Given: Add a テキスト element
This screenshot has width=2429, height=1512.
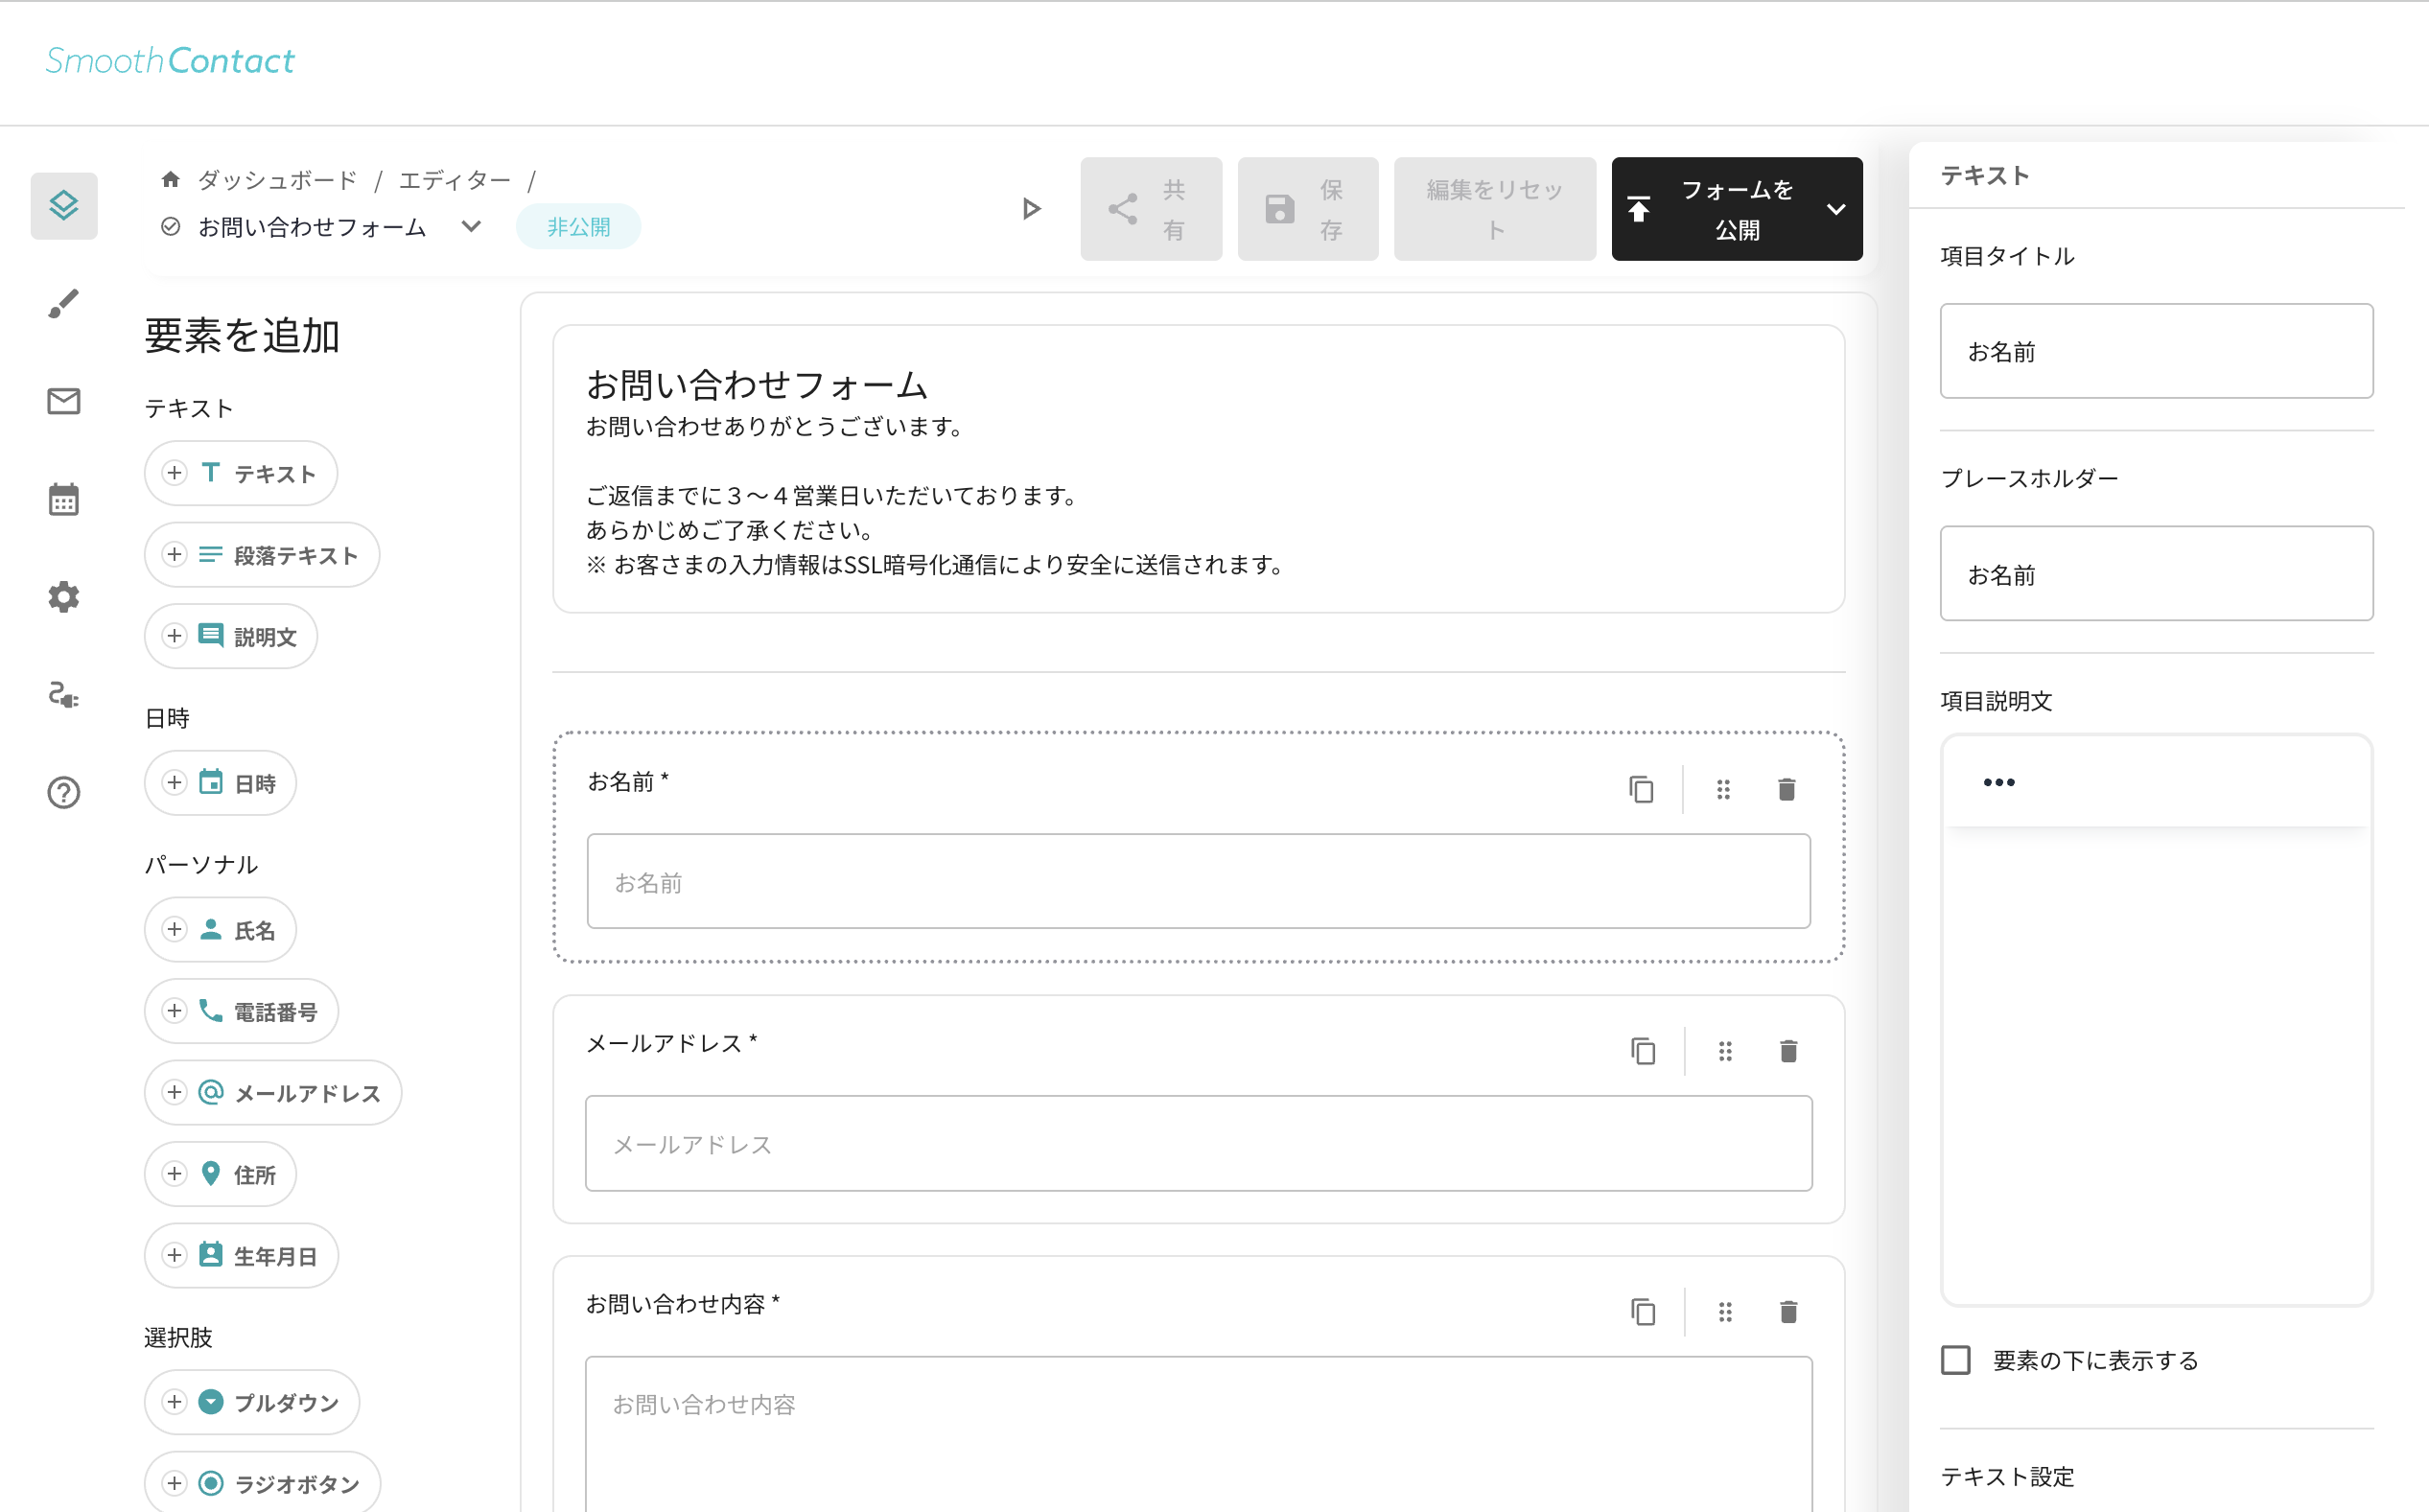Looking at the screenshot, I should tap(241, 473).
